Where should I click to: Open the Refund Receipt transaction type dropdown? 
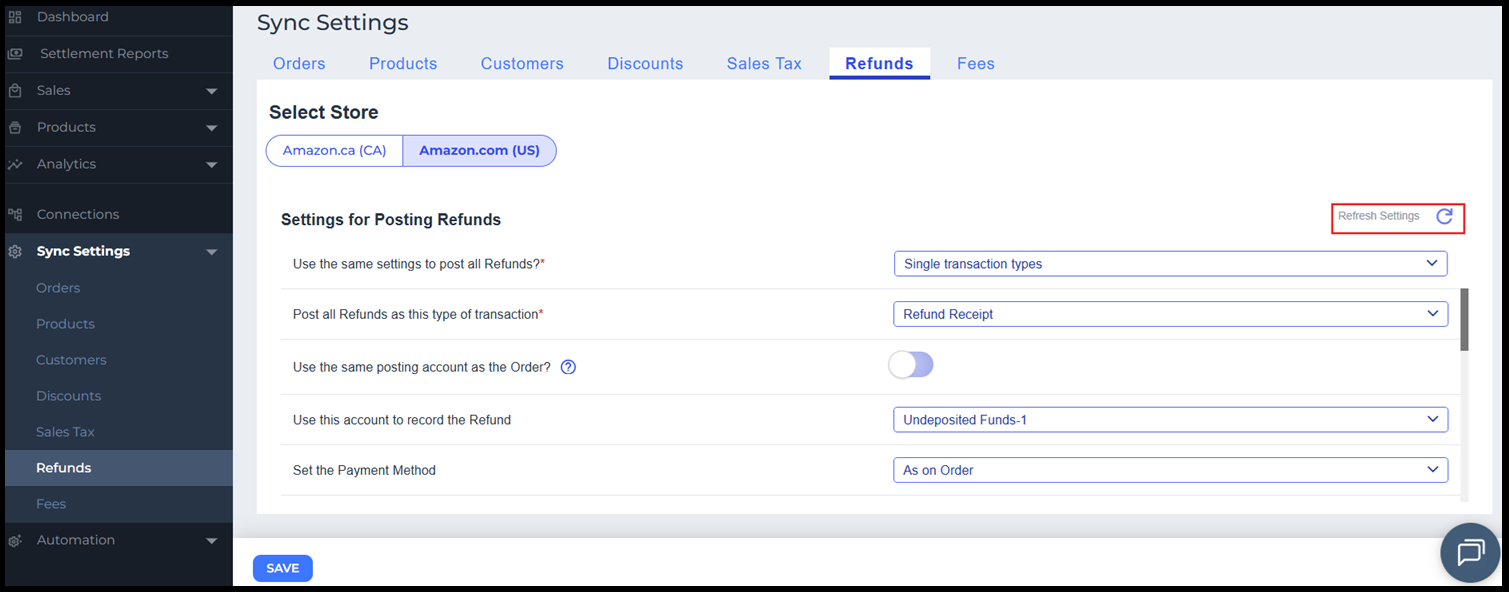[1170, 314]
